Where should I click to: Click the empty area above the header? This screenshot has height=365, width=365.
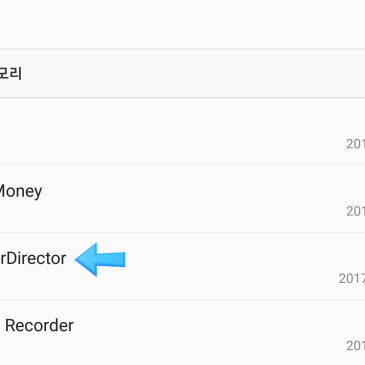(182, 24)
